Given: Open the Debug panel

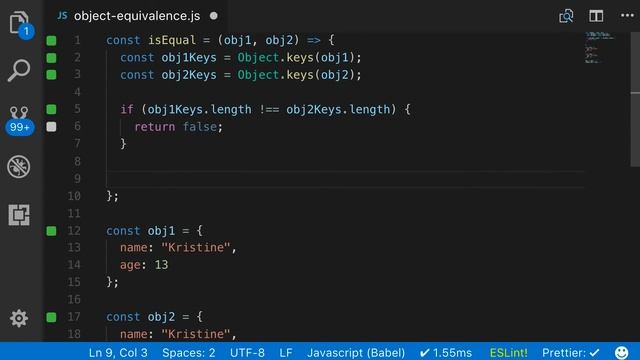Looking at the screenshot, I should 19,167.
